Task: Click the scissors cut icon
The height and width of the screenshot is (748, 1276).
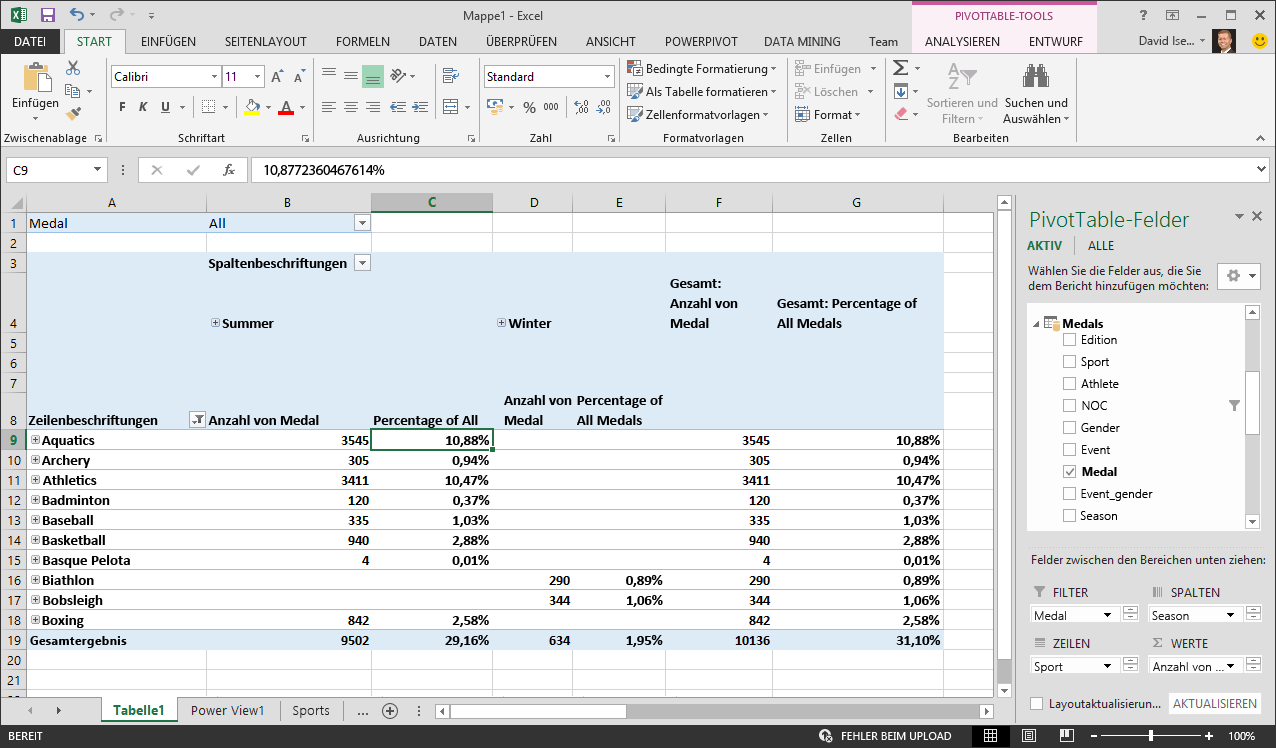Action: pyautogui.click(x=73, y=68)
